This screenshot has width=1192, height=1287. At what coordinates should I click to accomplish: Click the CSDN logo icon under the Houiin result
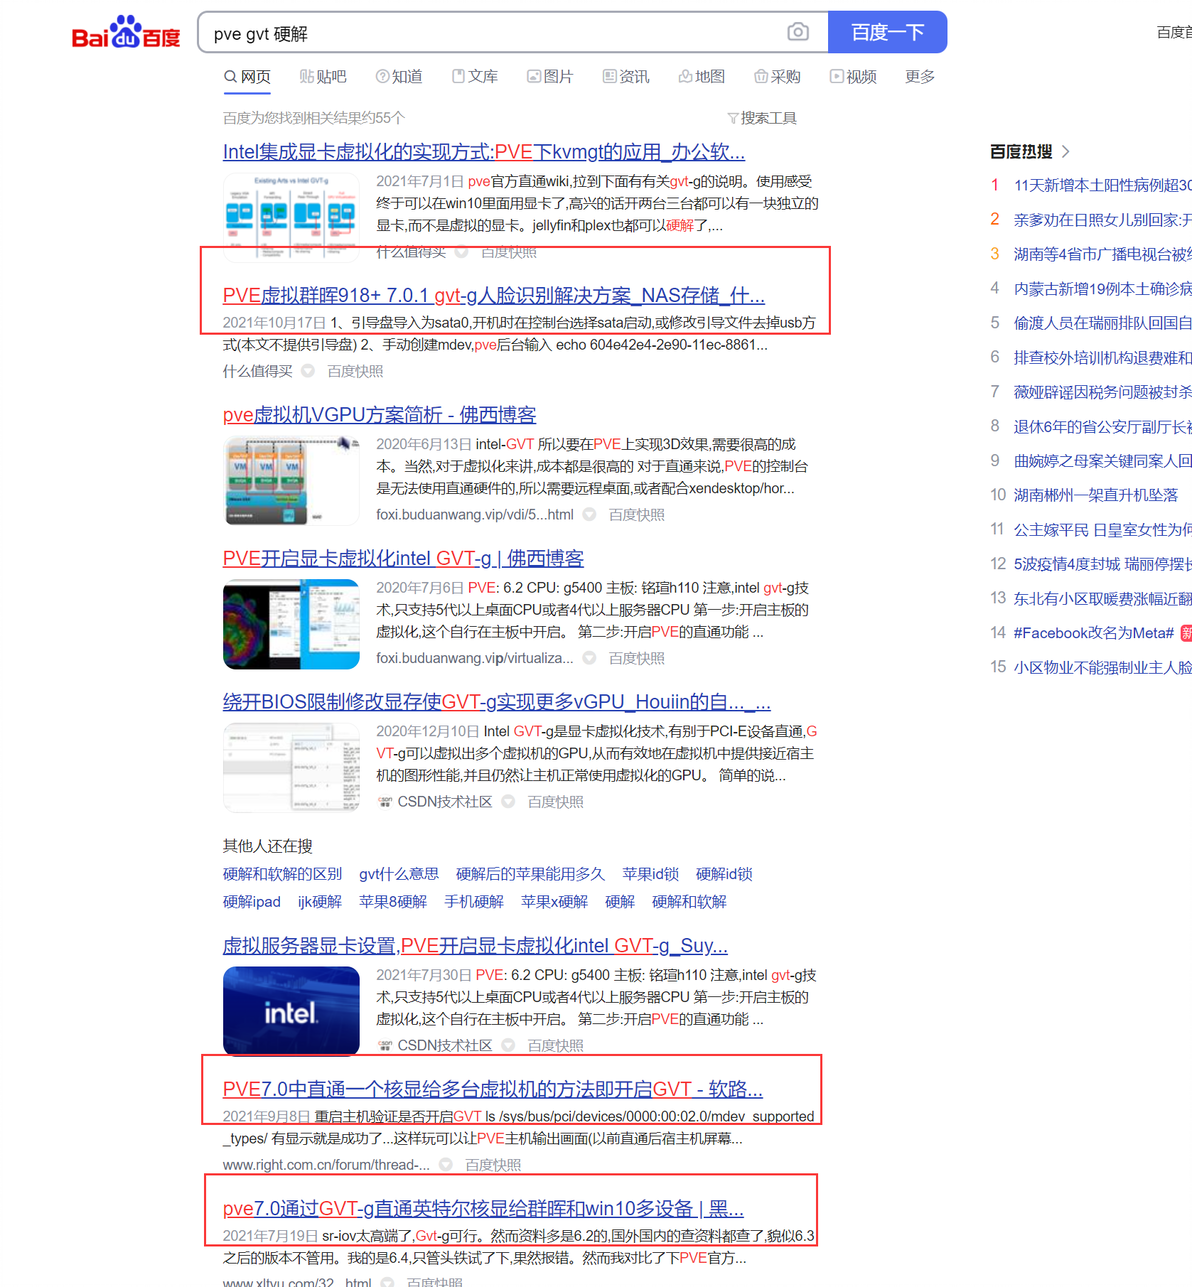point(385,802)
